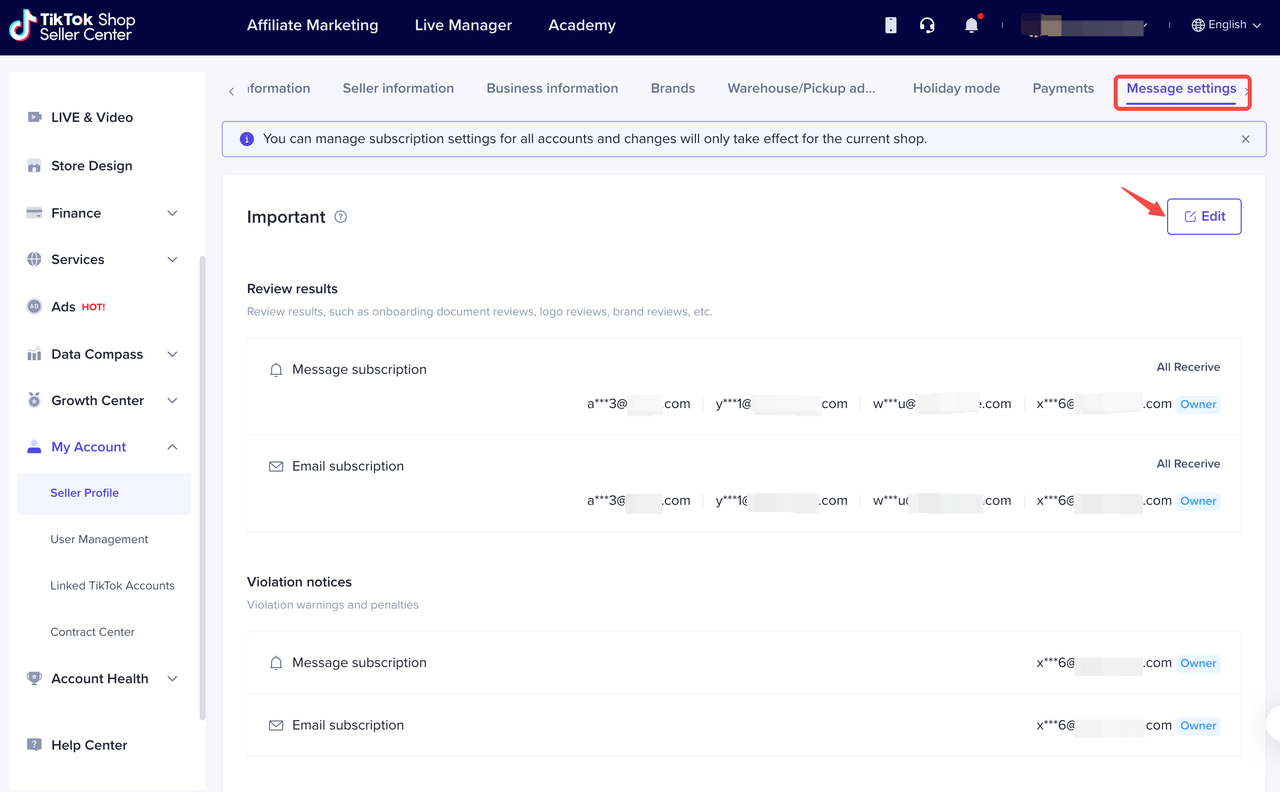Click the mobile phone app icon
The image size is (1280, 792).
tap(890, 25)
